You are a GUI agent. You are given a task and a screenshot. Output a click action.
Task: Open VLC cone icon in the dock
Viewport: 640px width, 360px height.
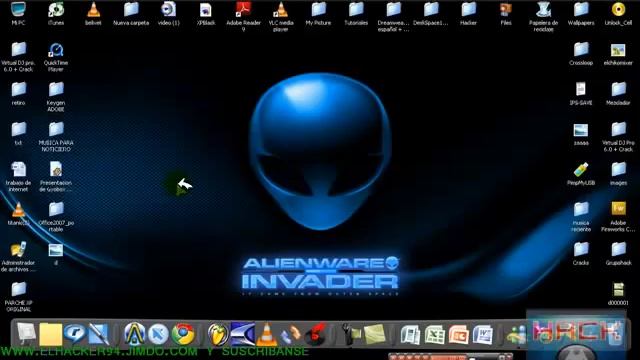click(x=267, y=334)
